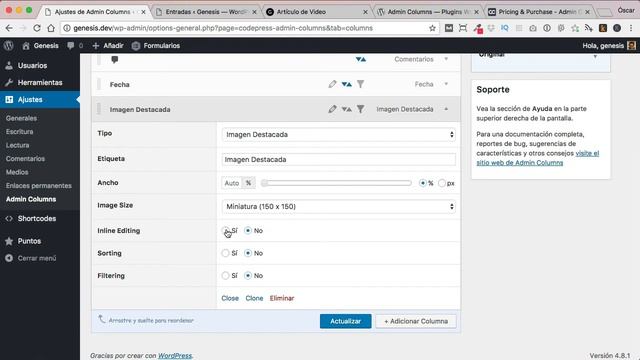This screenshot has width=640, height=360.
Task: Click sort arrows icon in Imagen Destacada row
Action: tap(347, 109)
